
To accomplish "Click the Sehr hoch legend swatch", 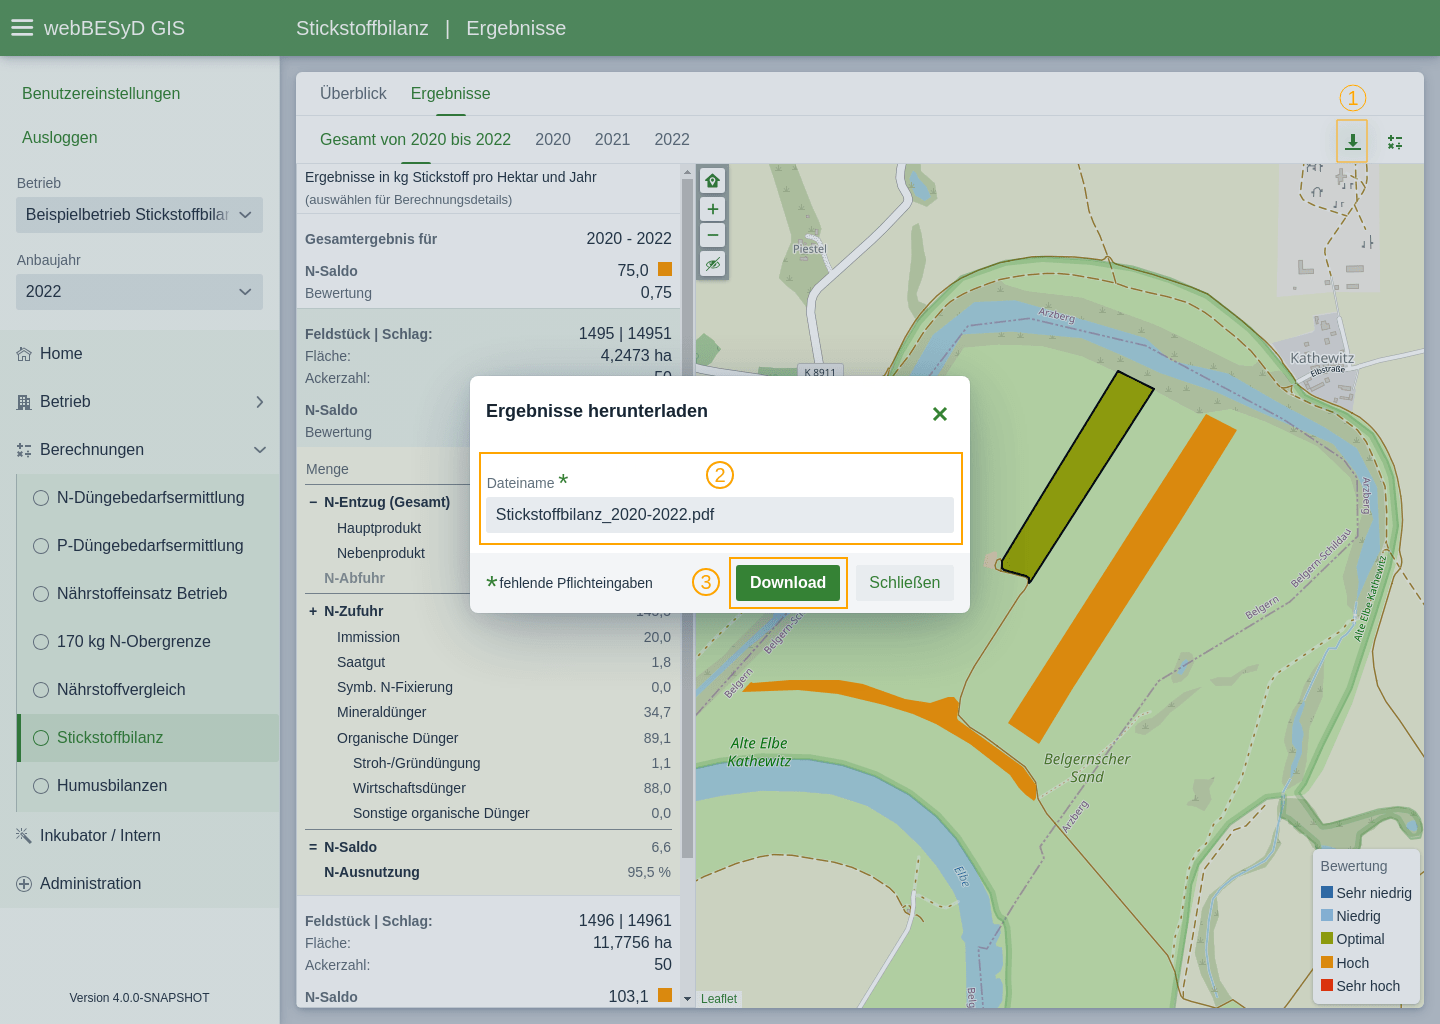I will (1327, 985).
